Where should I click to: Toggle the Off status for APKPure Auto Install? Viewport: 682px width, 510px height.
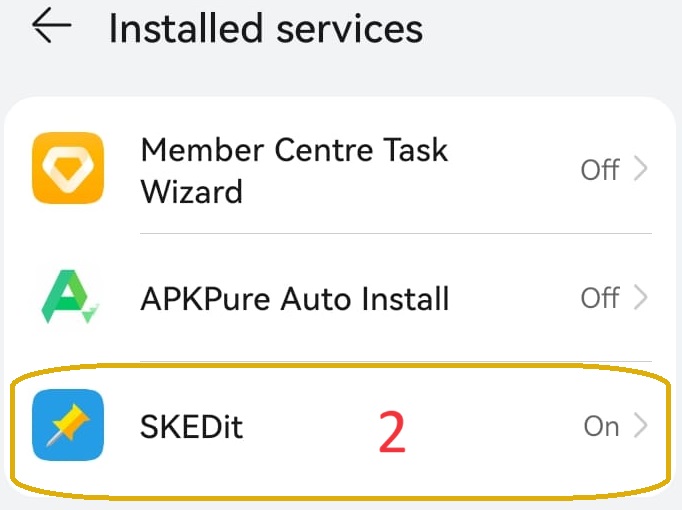(x=600, y=298)
